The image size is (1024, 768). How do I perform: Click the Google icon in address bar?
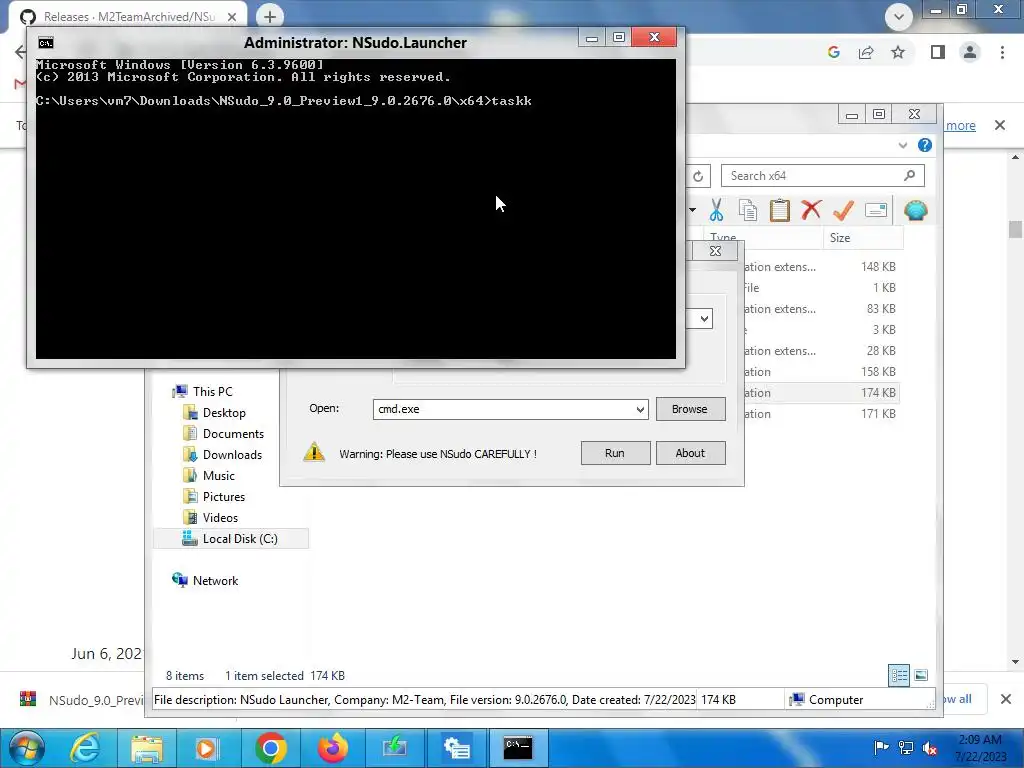pos(833,52)
